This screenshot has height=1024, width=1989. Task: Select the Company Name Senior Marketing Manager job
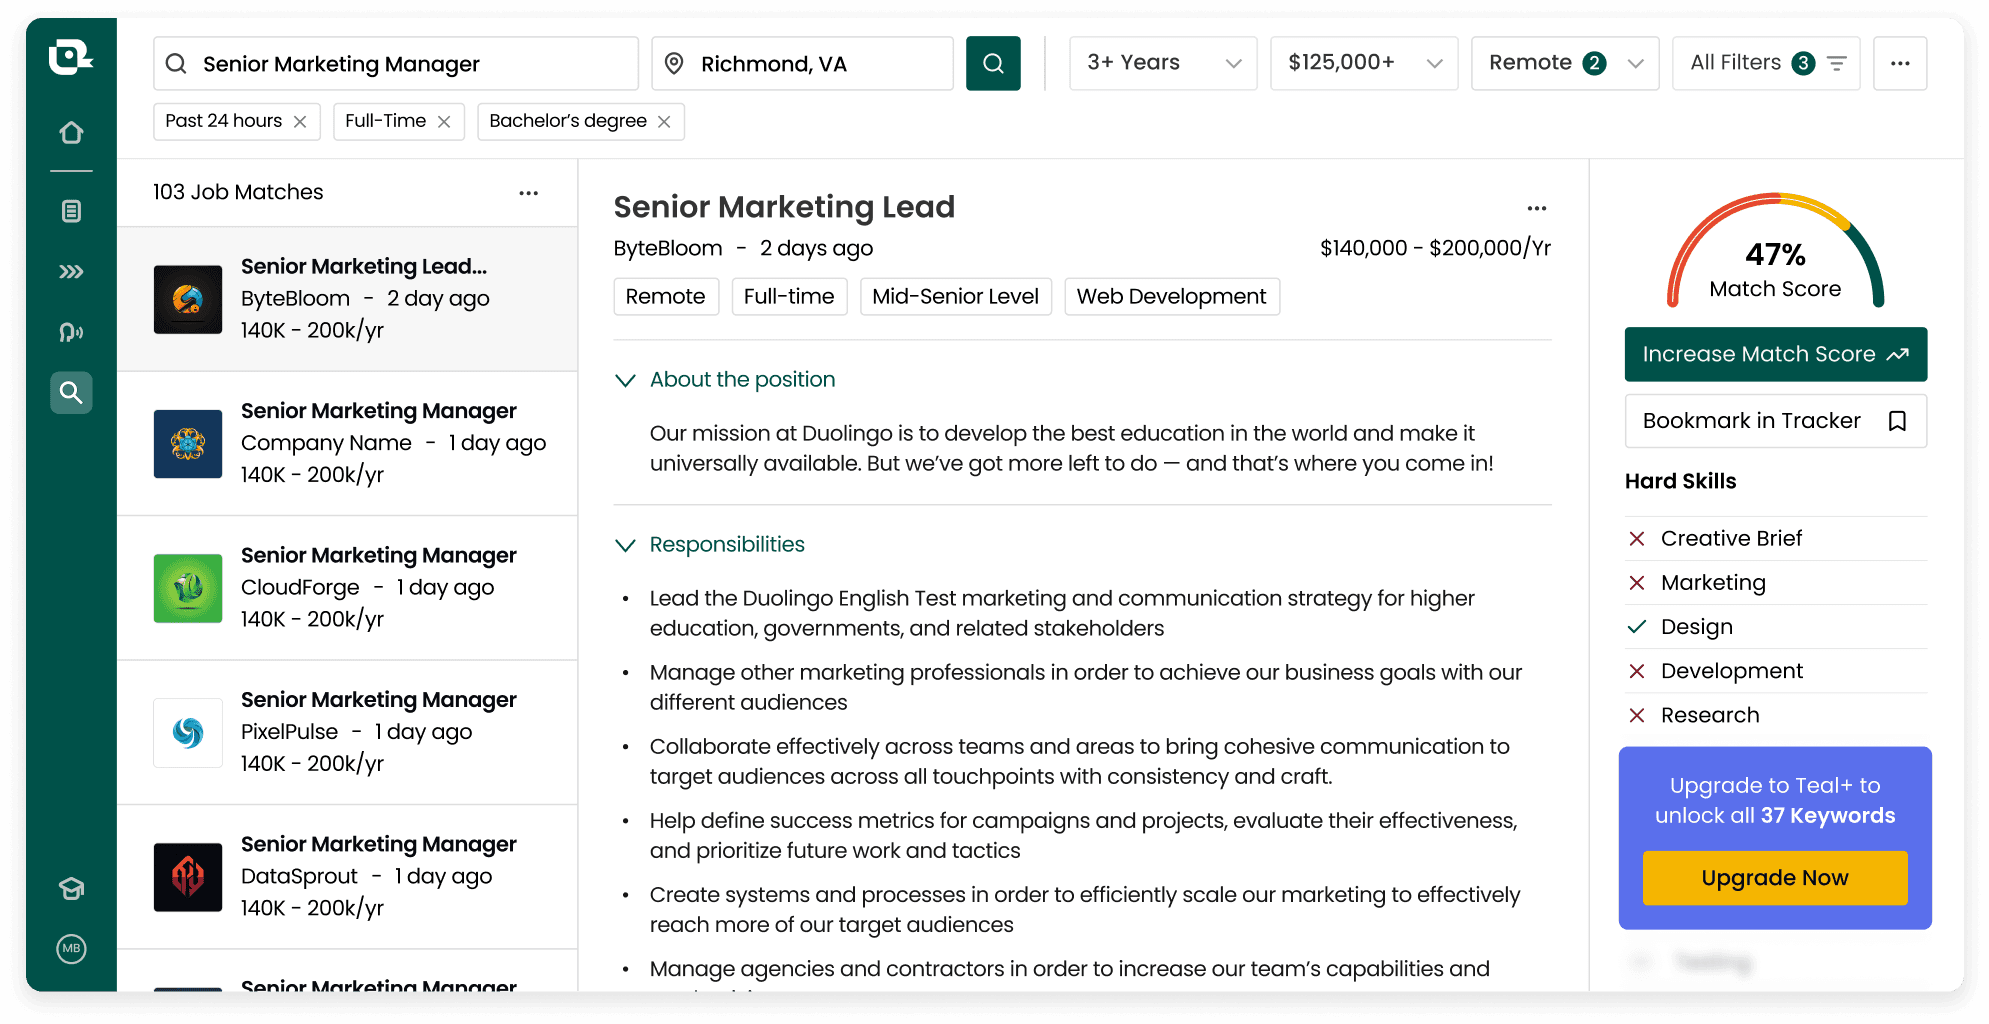click(x=348, y=444)
